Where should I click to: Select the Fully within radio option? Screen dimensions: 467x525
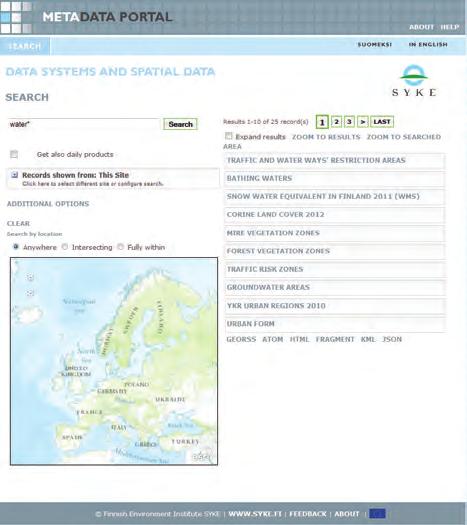coord(120,247)
